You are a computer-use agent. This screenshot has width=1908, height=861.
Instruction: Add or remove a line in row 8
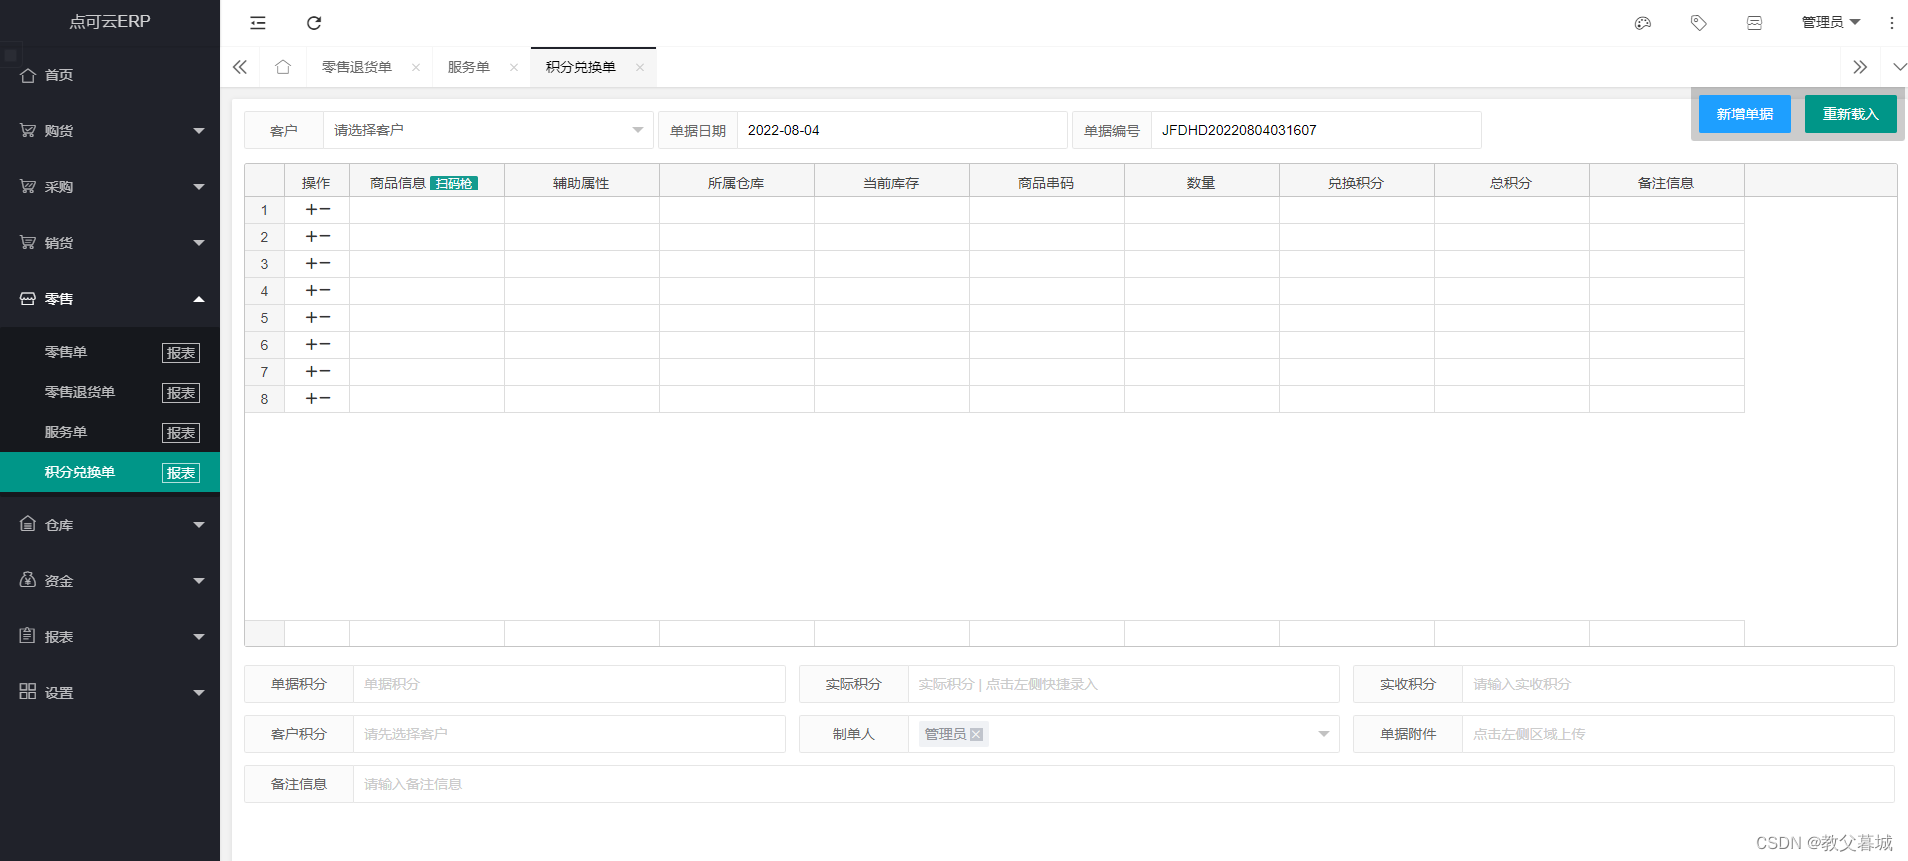point(318,399)
